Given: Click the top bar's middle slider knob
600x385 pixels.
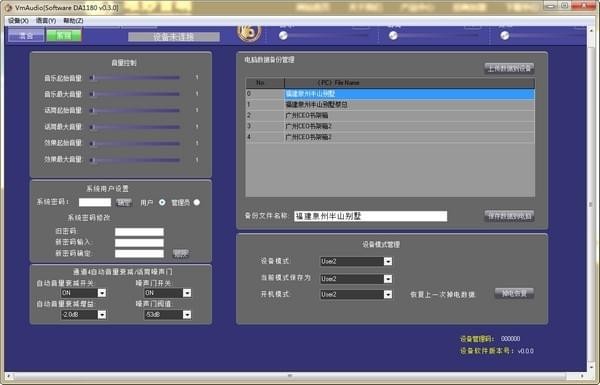Looking at the screenshot, I should (393, 36).
